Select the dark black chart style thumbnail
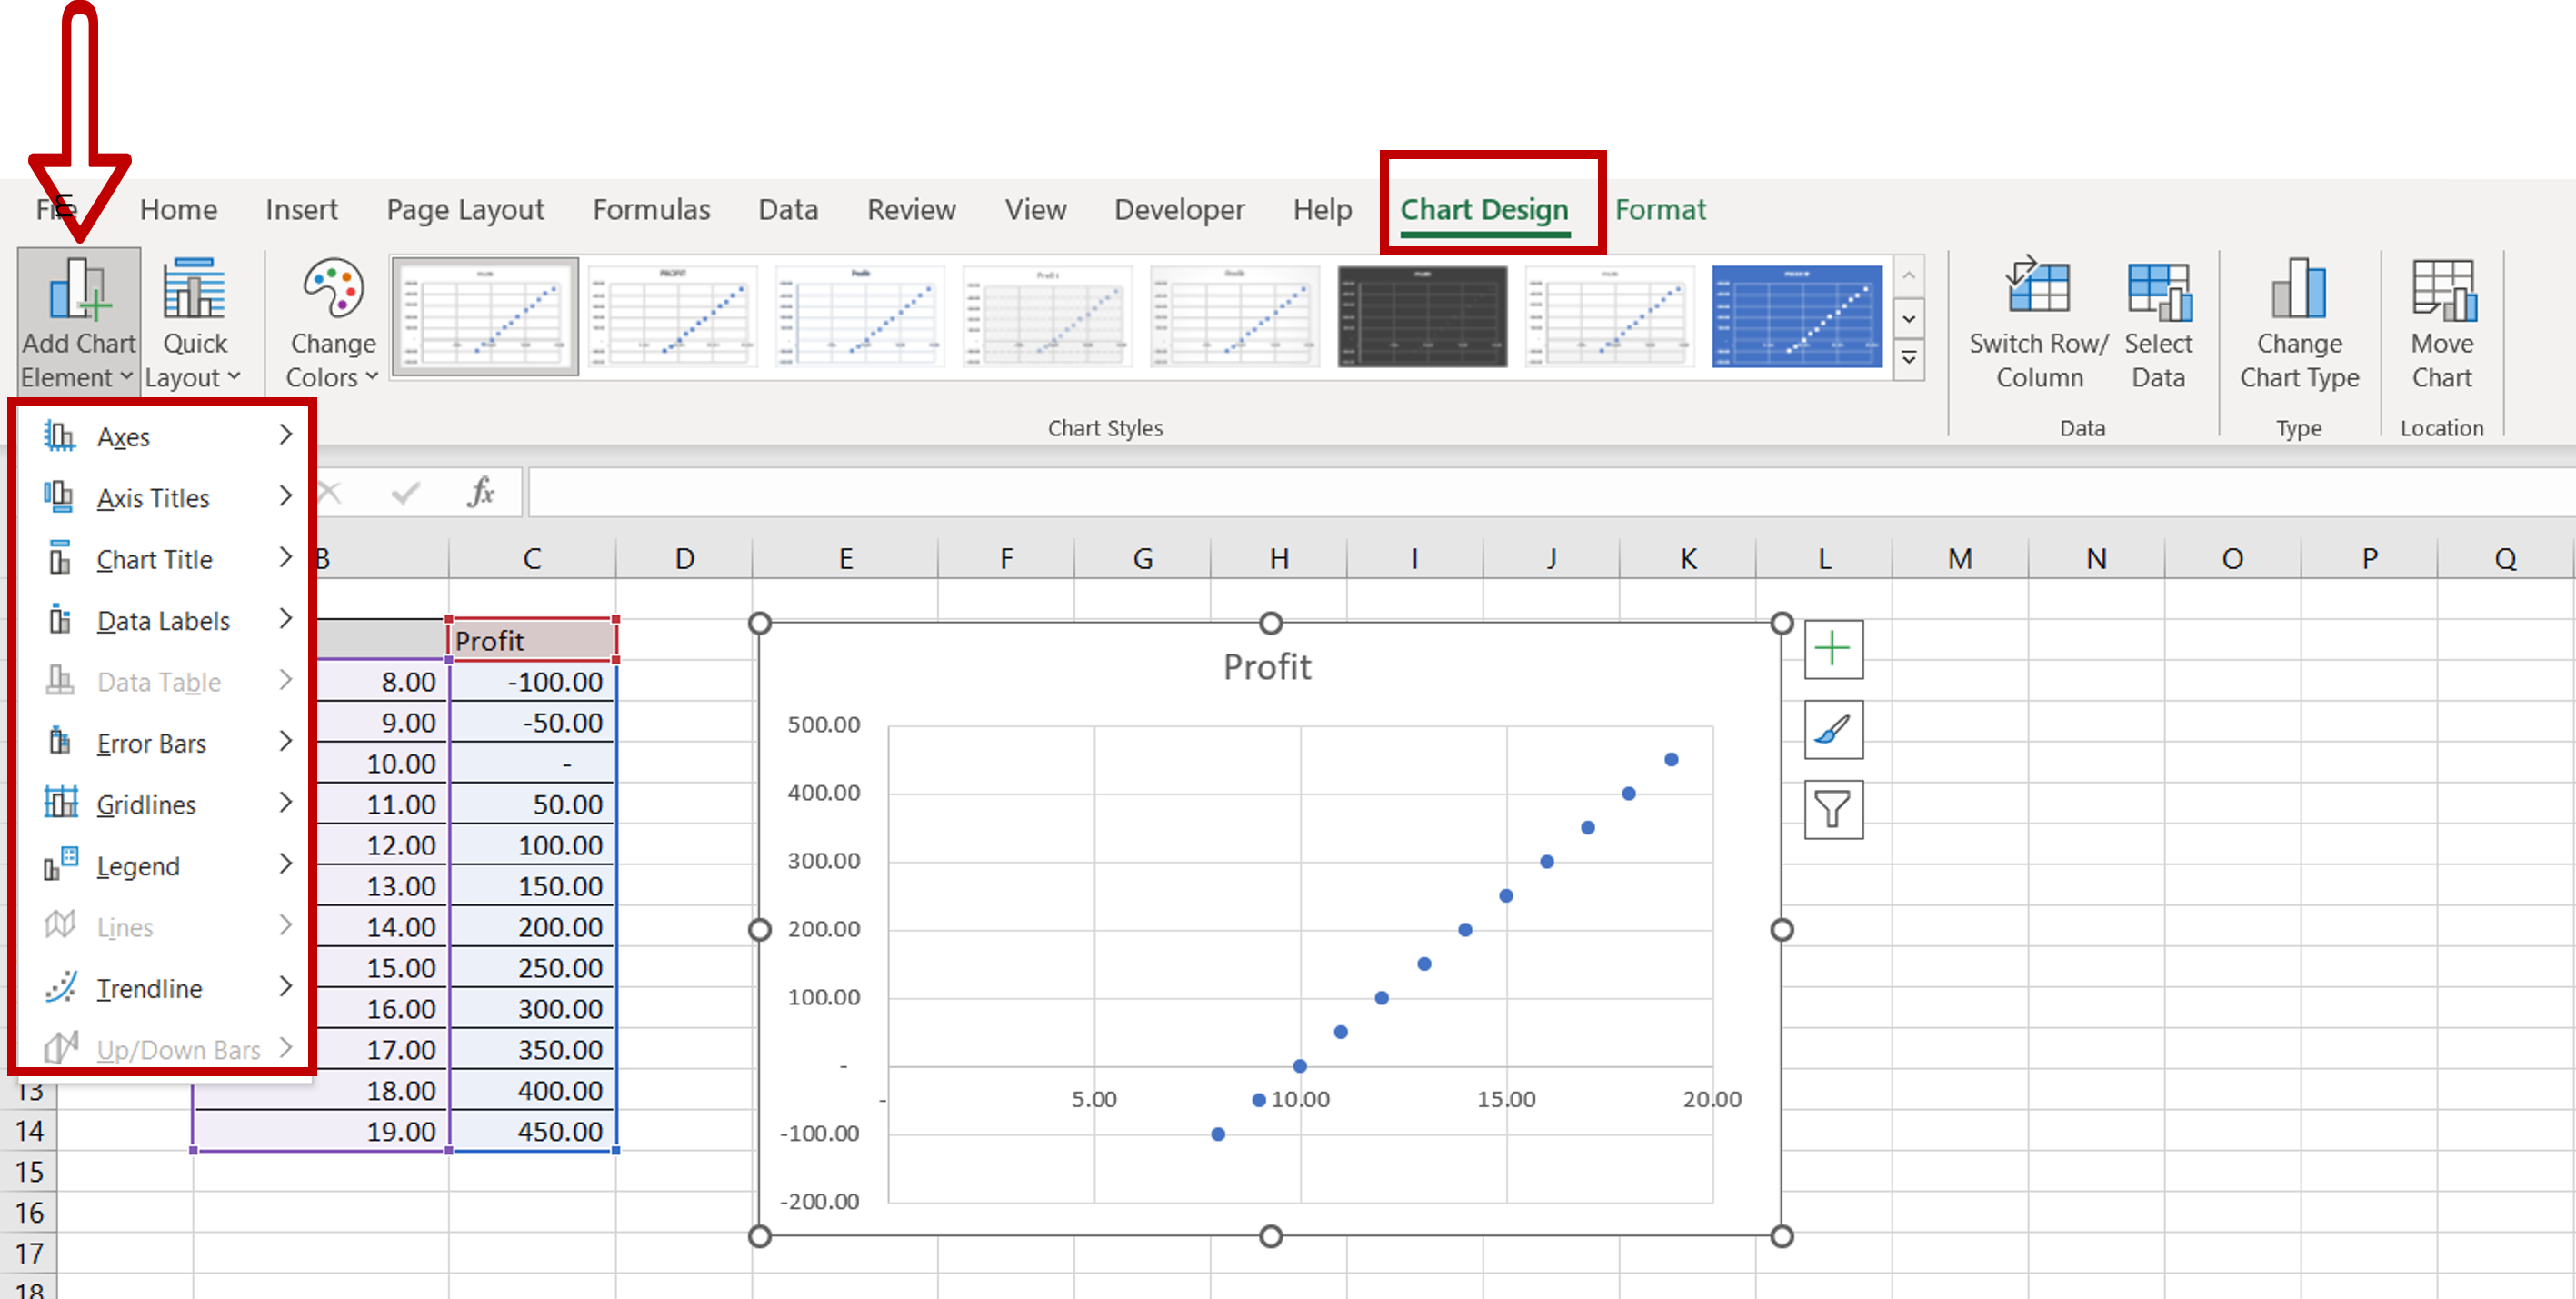2576x1299 pixels. (1422, 316)
